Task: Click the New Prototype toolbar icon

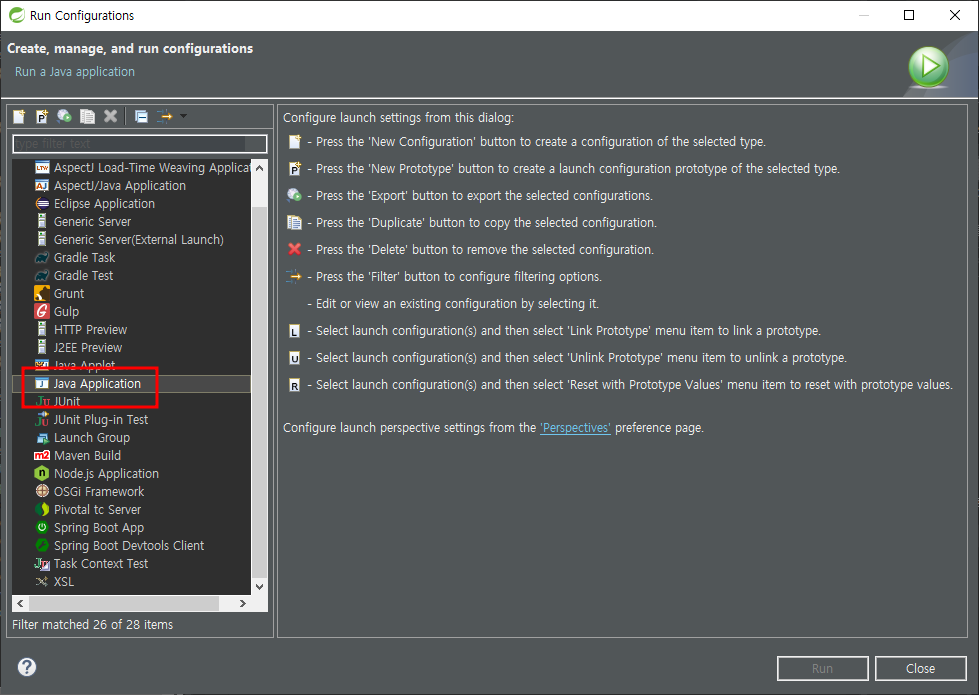Action: [x=42, y=116]
